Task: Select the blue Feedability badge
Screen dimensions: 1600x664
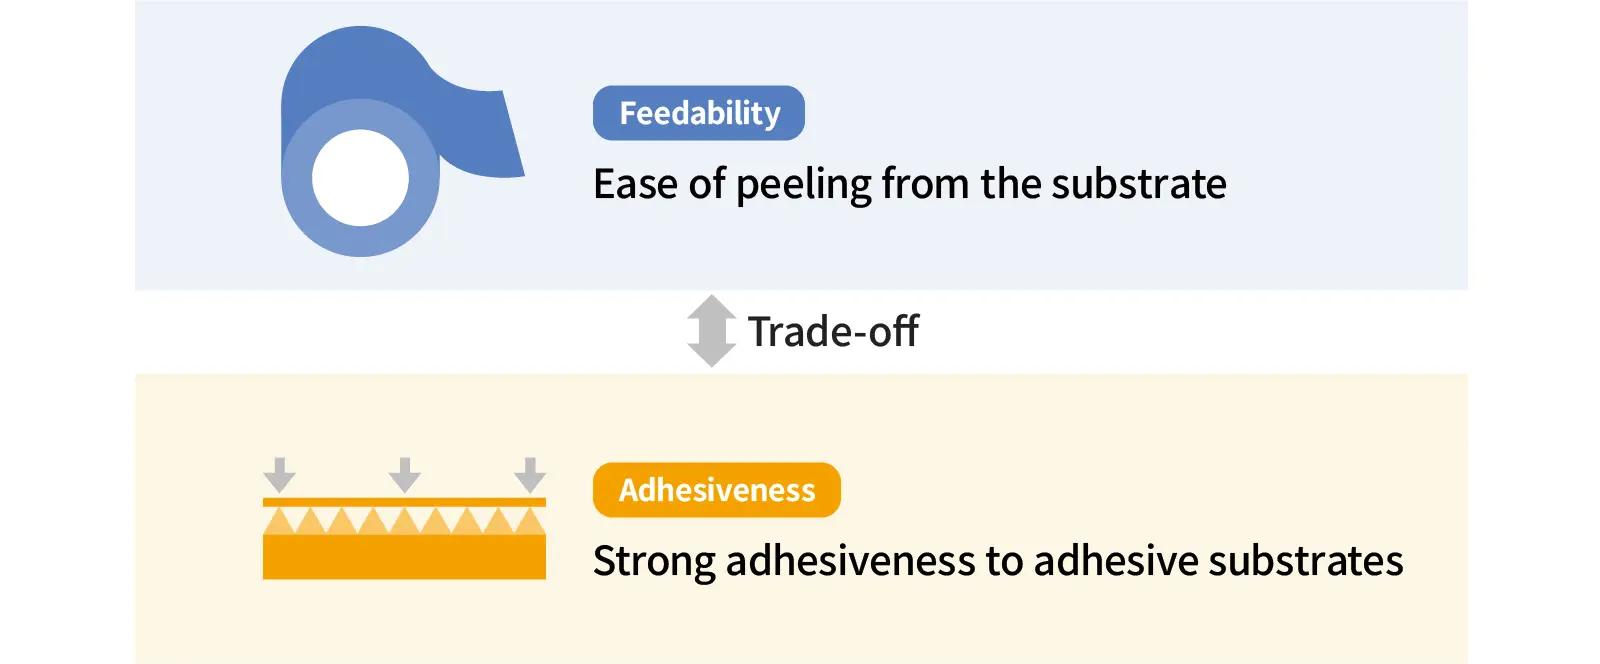Action: click(x=699, y=113)
